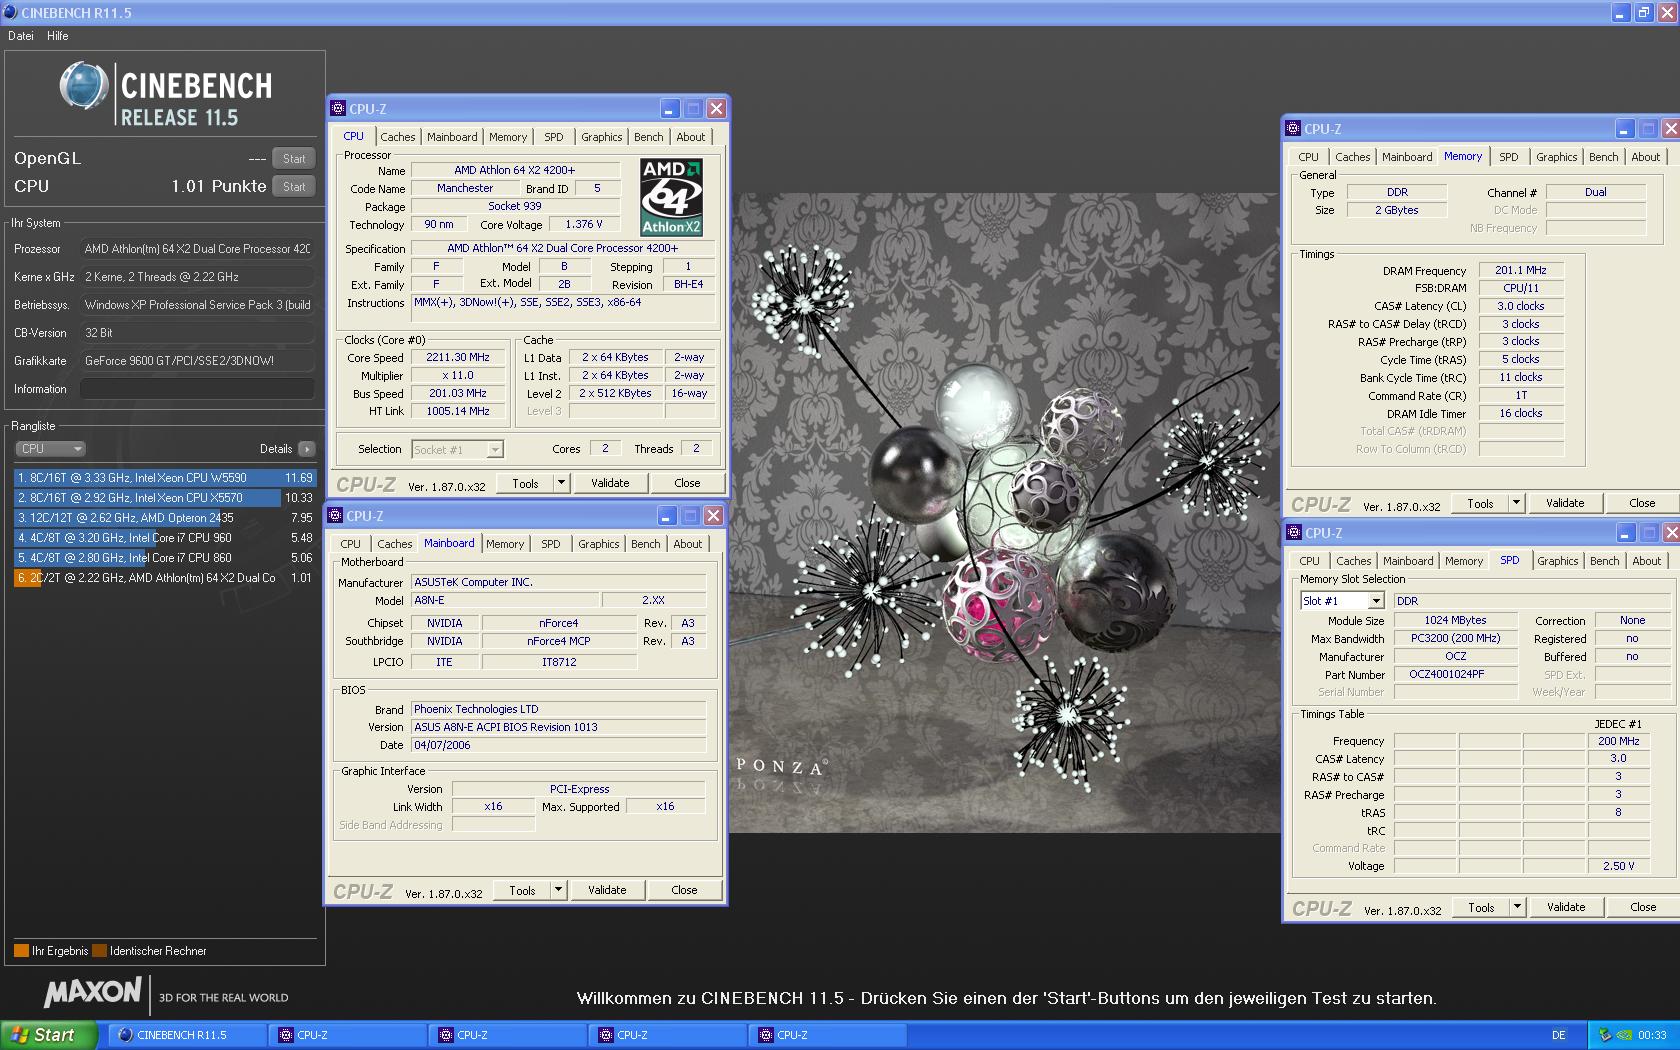
Task: Click the HT Link value 1005.14 MHz
Action: tap(458, 411)
